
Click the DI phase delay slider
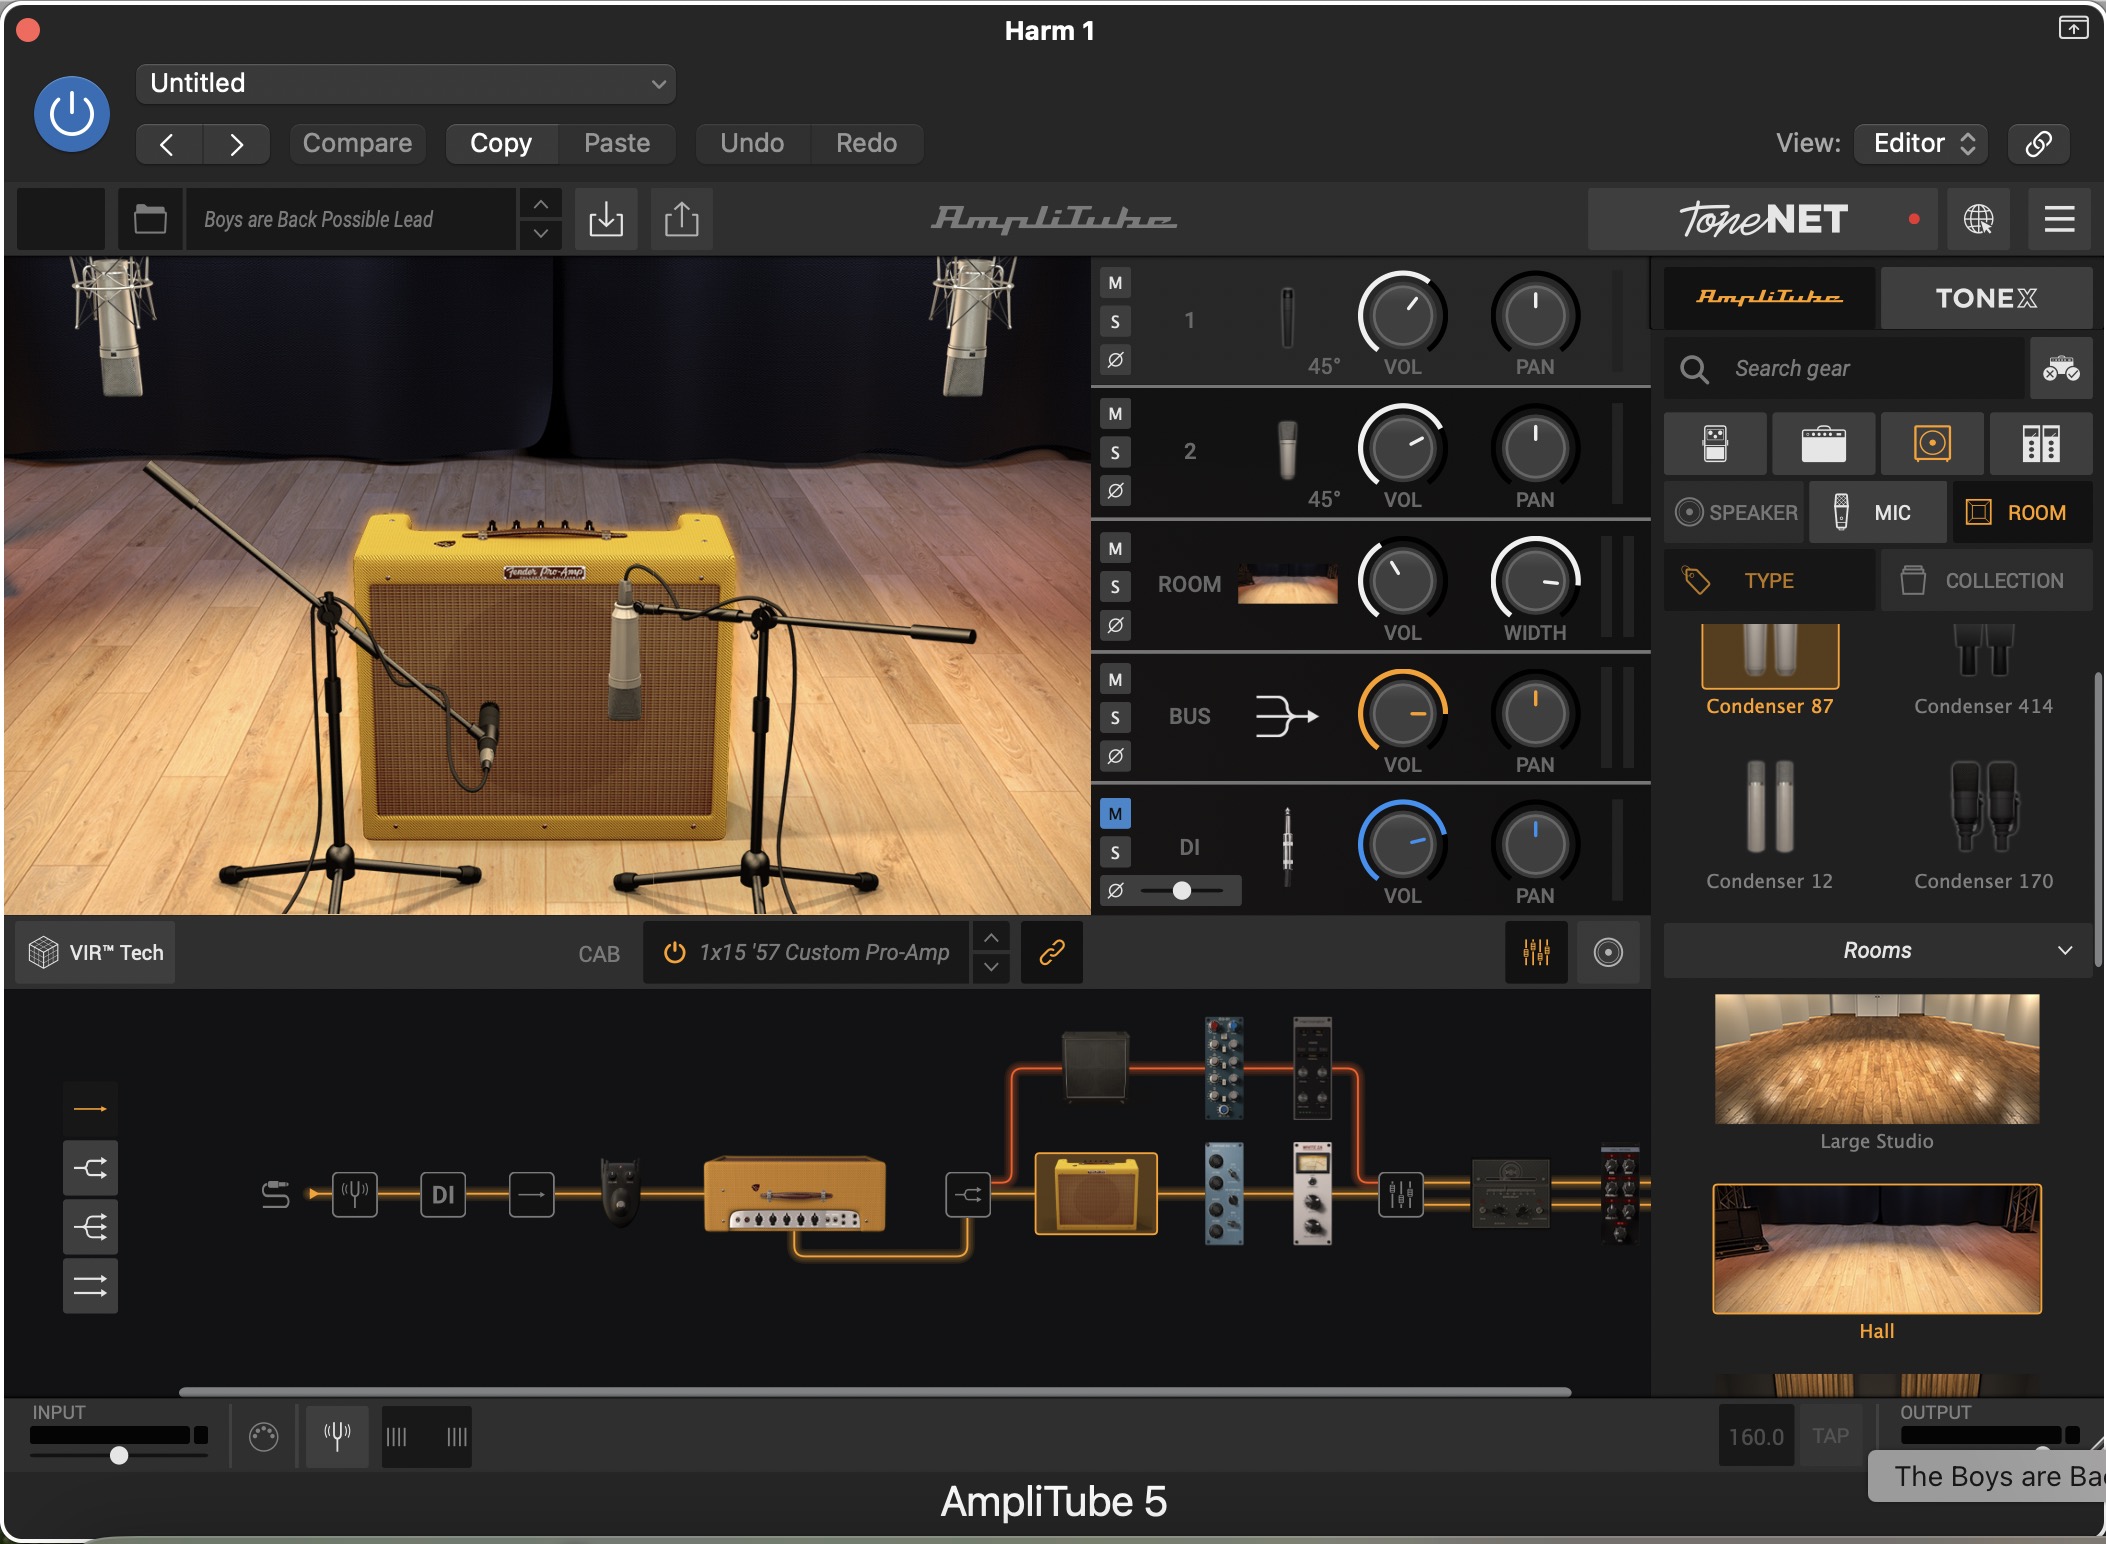[x=1182, y=890]
